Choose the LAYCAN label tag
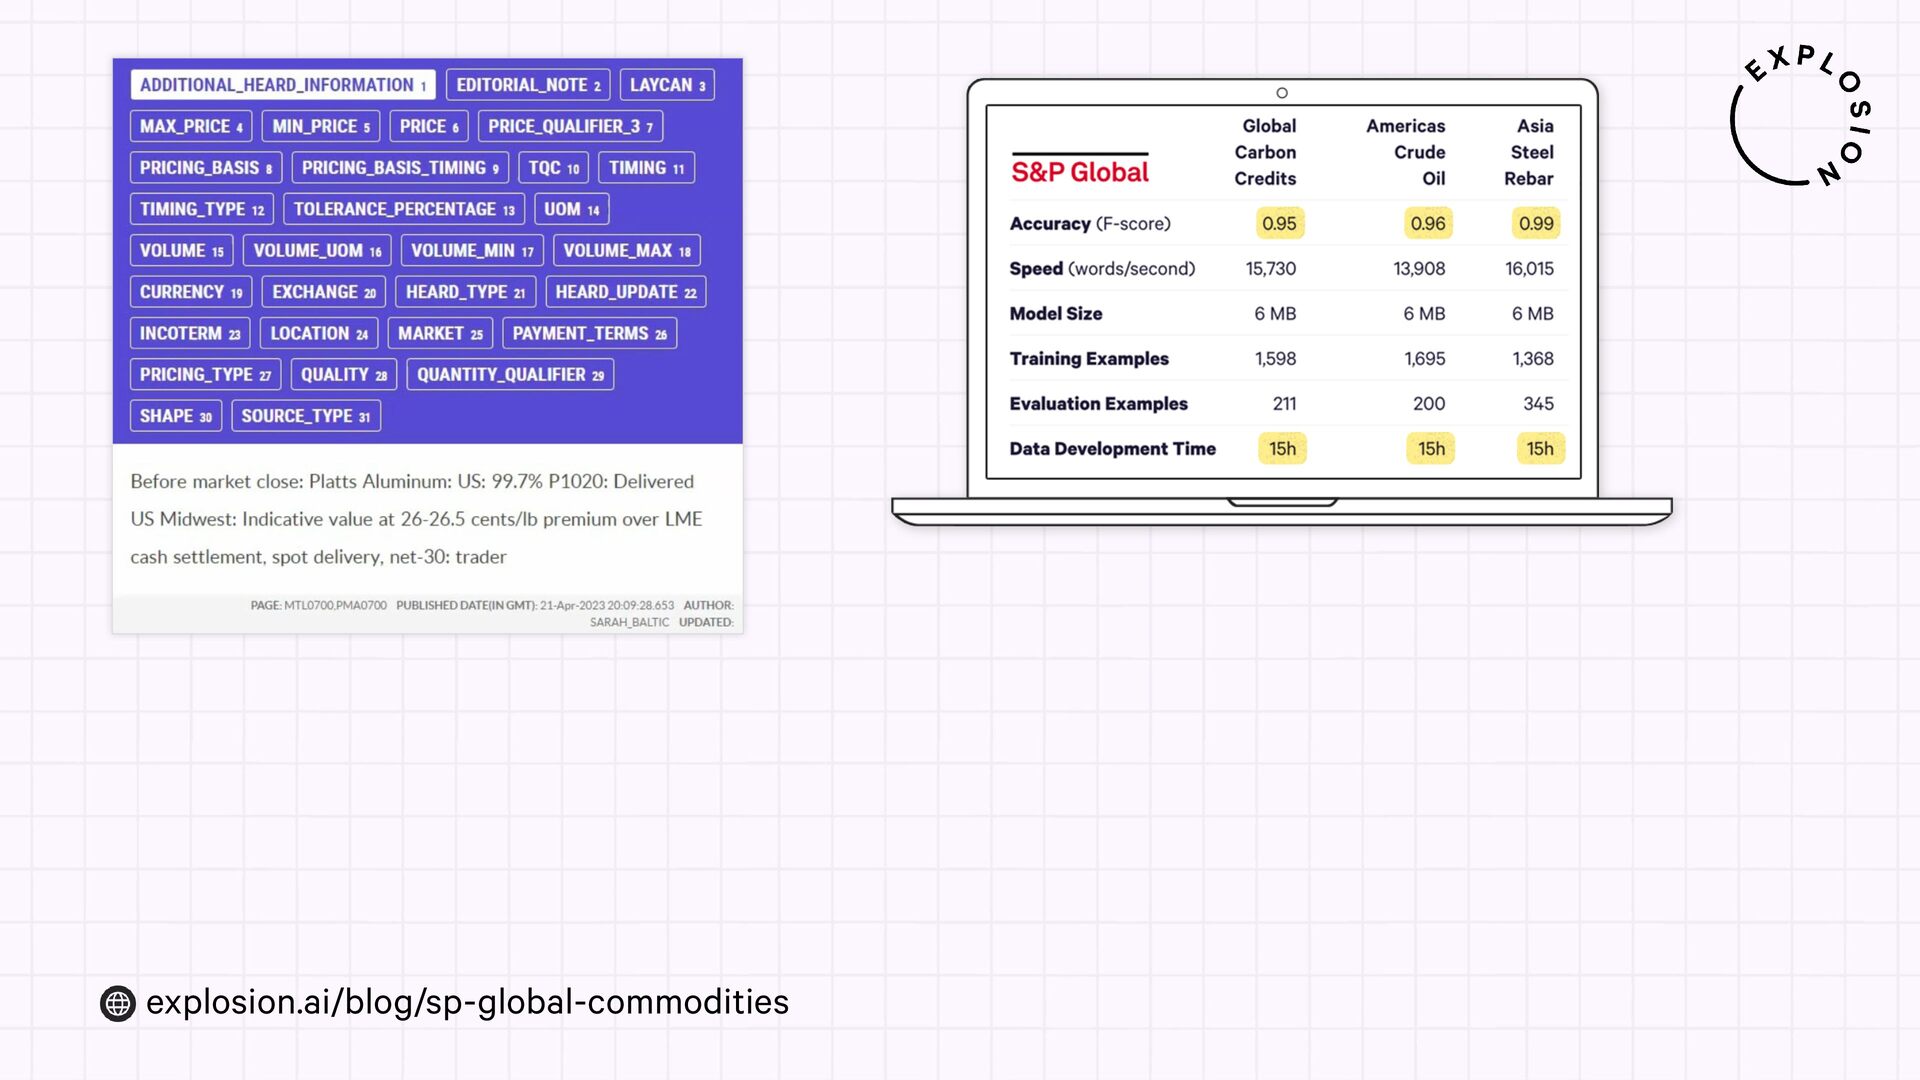This screenshot has height=1080, width=1920. coord(667,85)
